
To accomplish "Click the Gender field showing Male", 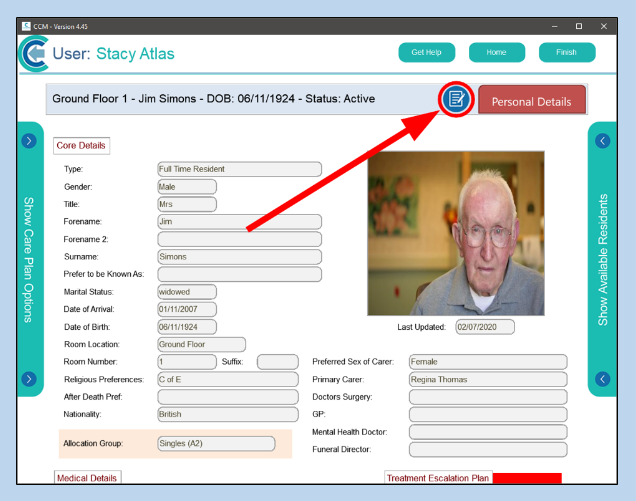I will point(187,187).
